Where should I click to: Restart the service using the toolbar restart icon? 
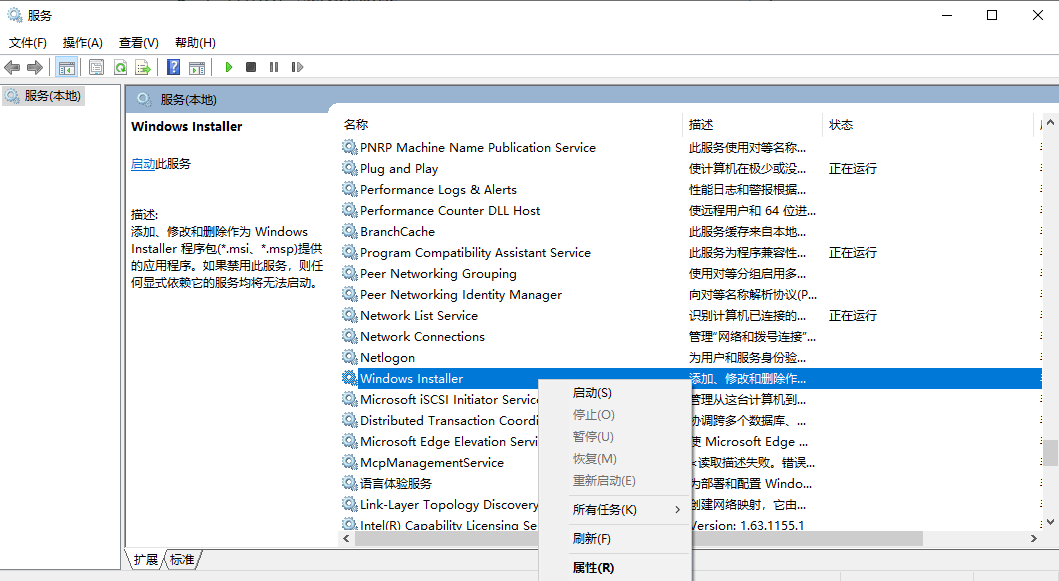tap(296, 67)
